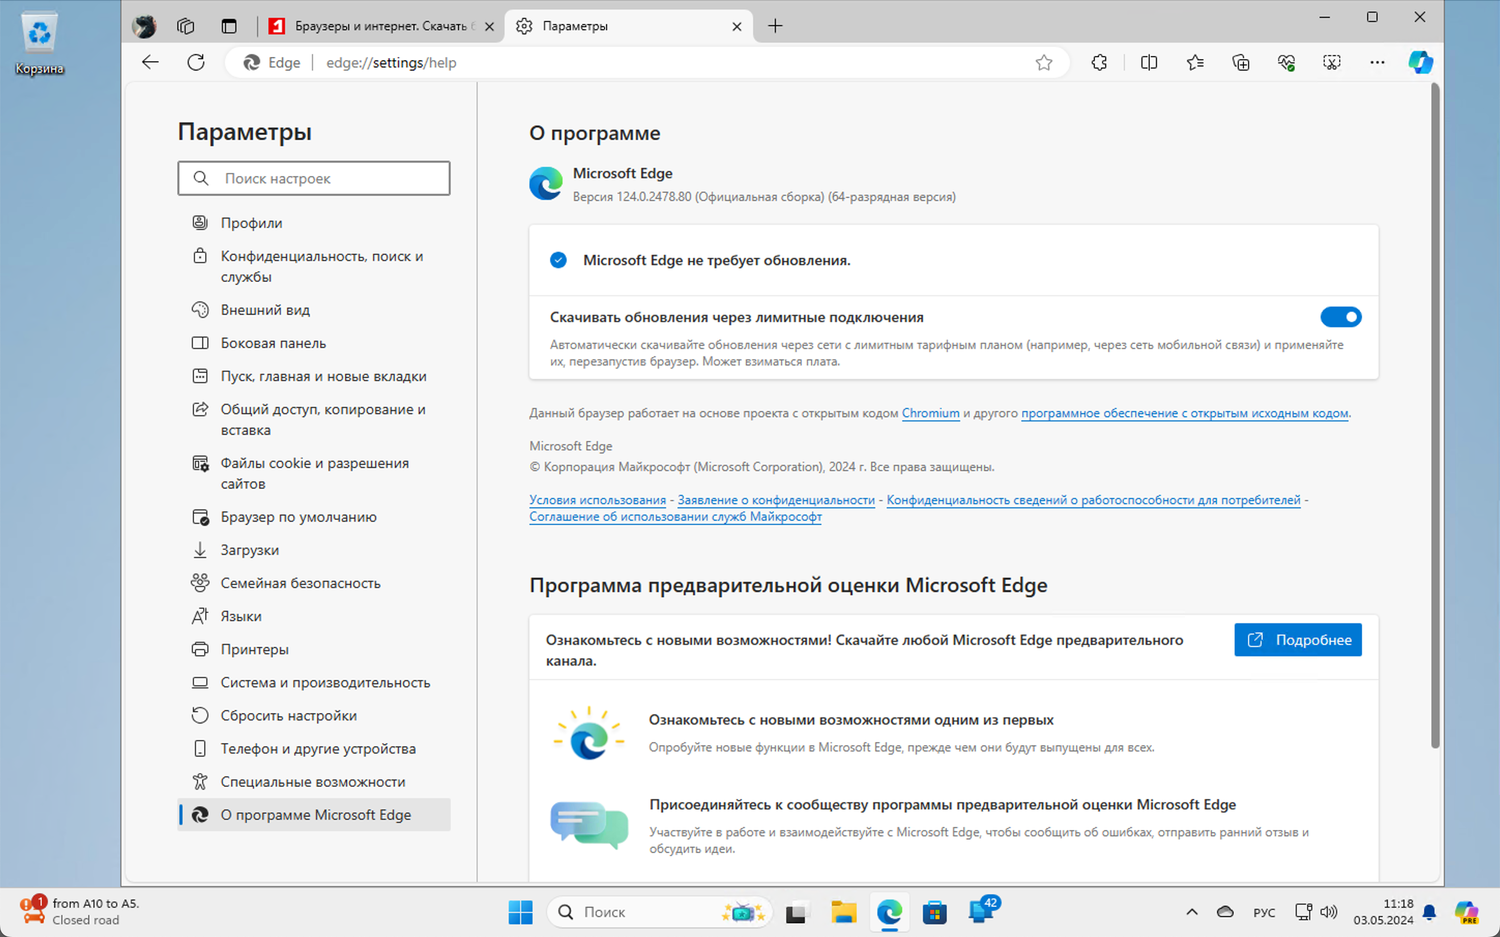
Task: Focus the 'Поиск настроек' search field
Action: point(314,178)
